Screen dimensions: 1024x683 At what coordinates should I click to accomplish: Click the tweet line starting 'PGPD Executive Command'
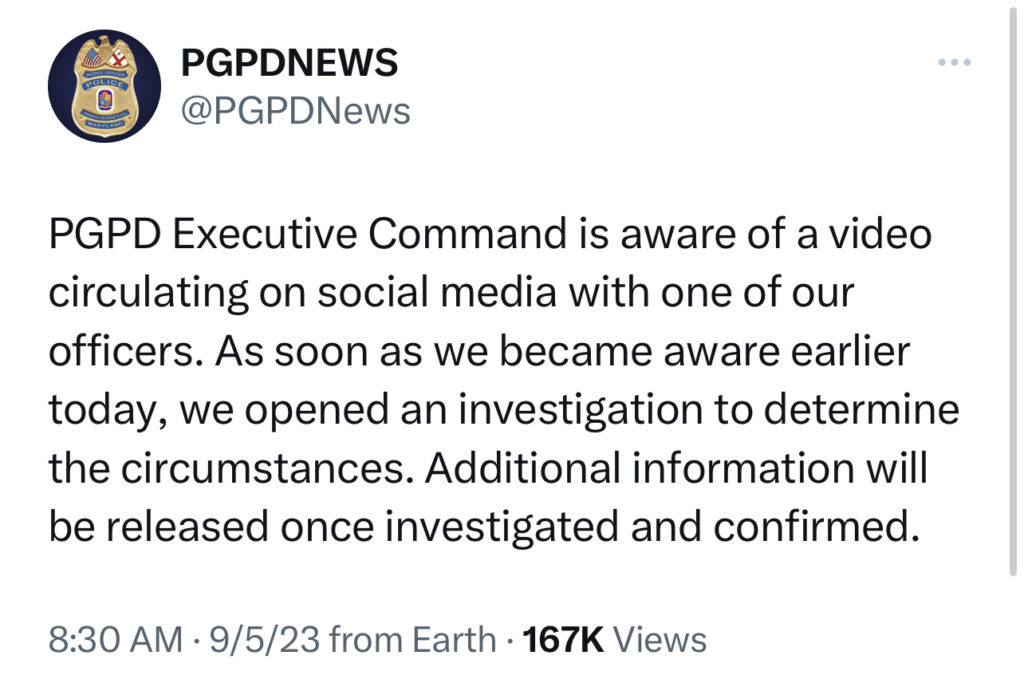pos(490,234)
